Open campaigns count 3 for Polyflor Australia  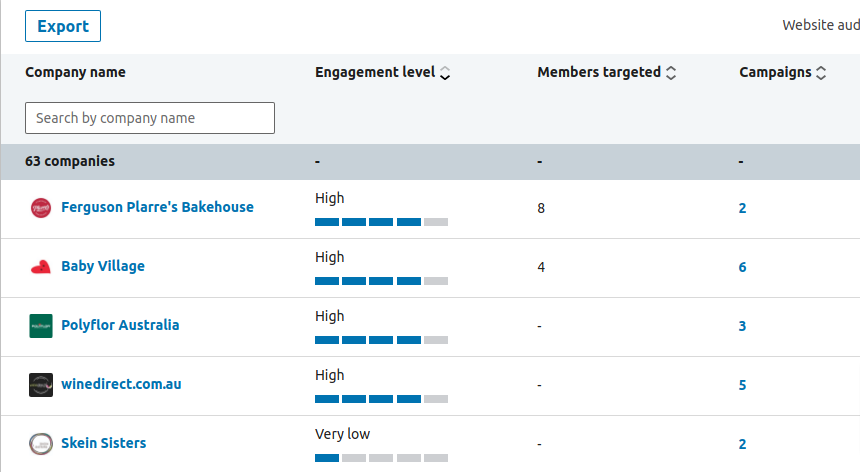[742, 326]
